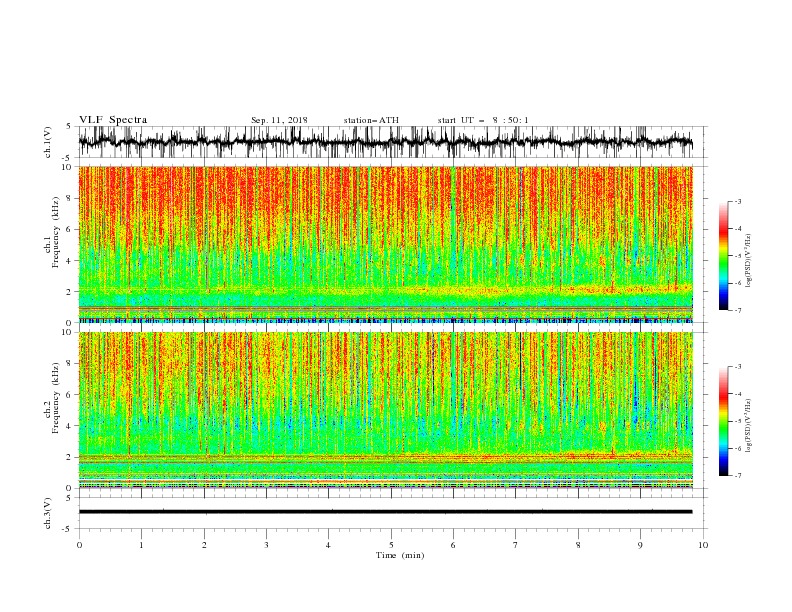
Task: Click time axis tick label '10'
Action: pos(703,545)
